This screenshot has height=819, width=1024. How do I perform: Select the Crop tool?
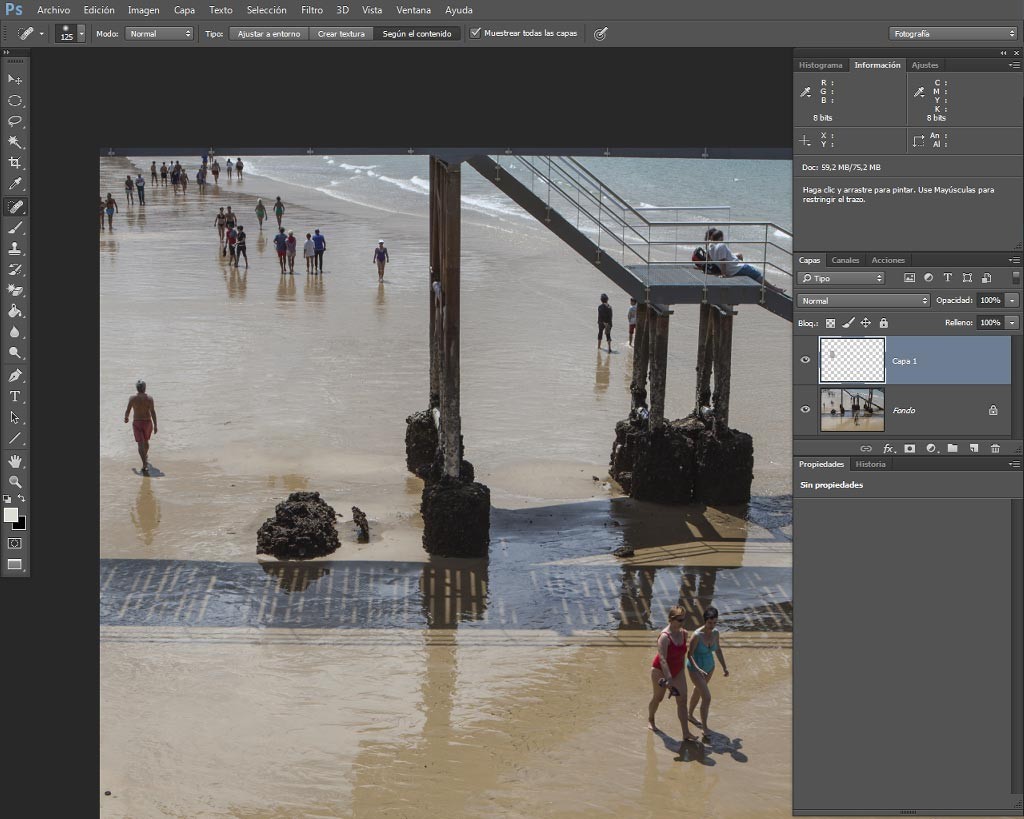tap(15, 163)
